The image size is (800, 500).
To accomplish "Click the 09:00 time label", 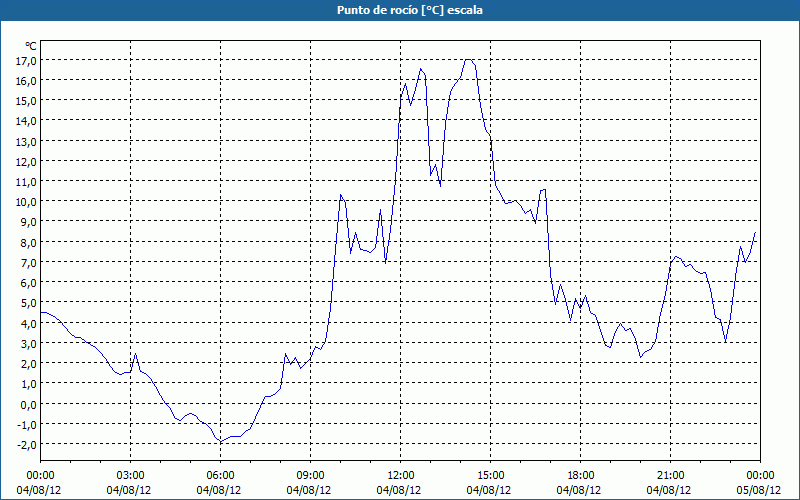I will coord(310,476).
